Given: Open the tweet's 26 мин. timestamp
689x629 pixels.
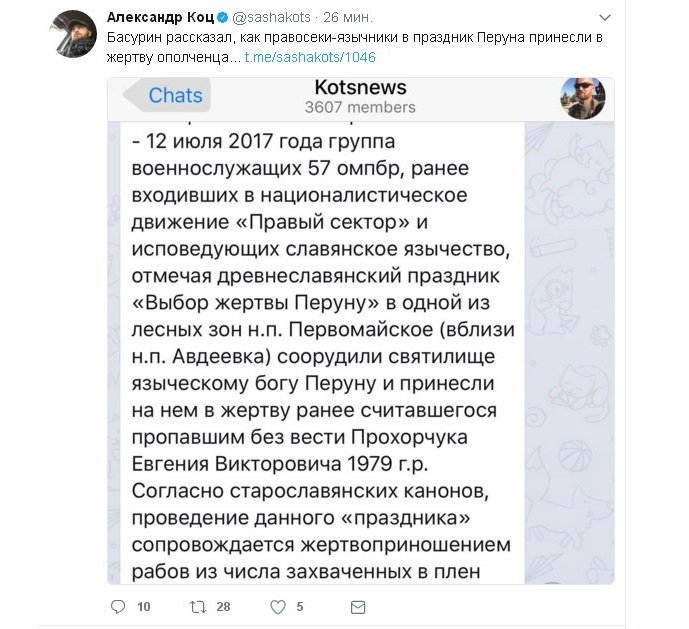Looking at the screenshot, I should click(x=348, y=17).
